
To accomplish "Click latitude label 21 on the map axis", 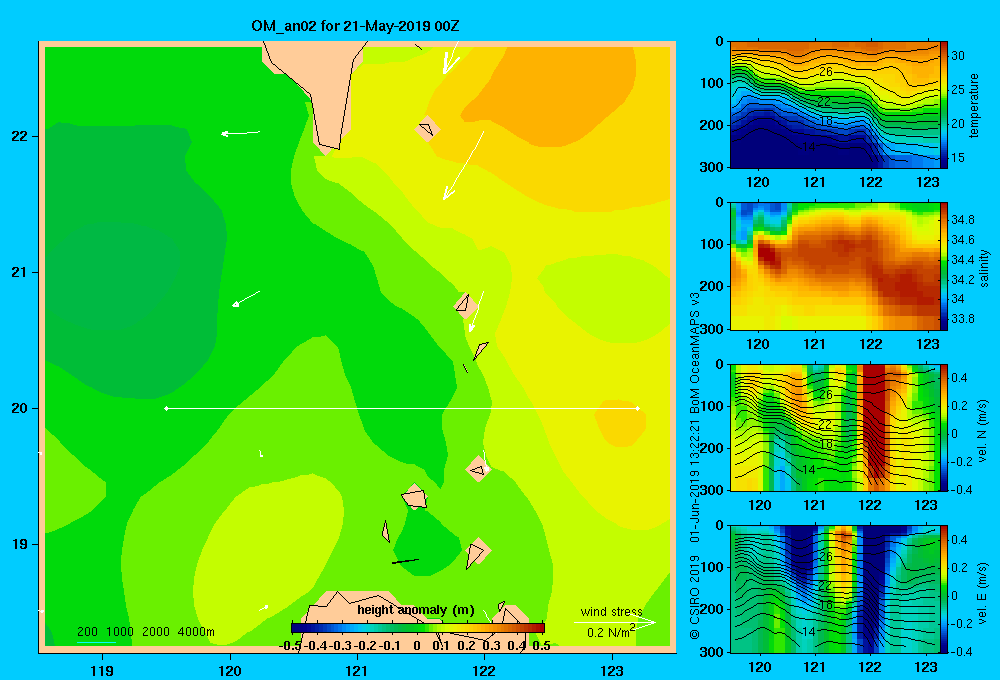I will (x=20, y=272).
